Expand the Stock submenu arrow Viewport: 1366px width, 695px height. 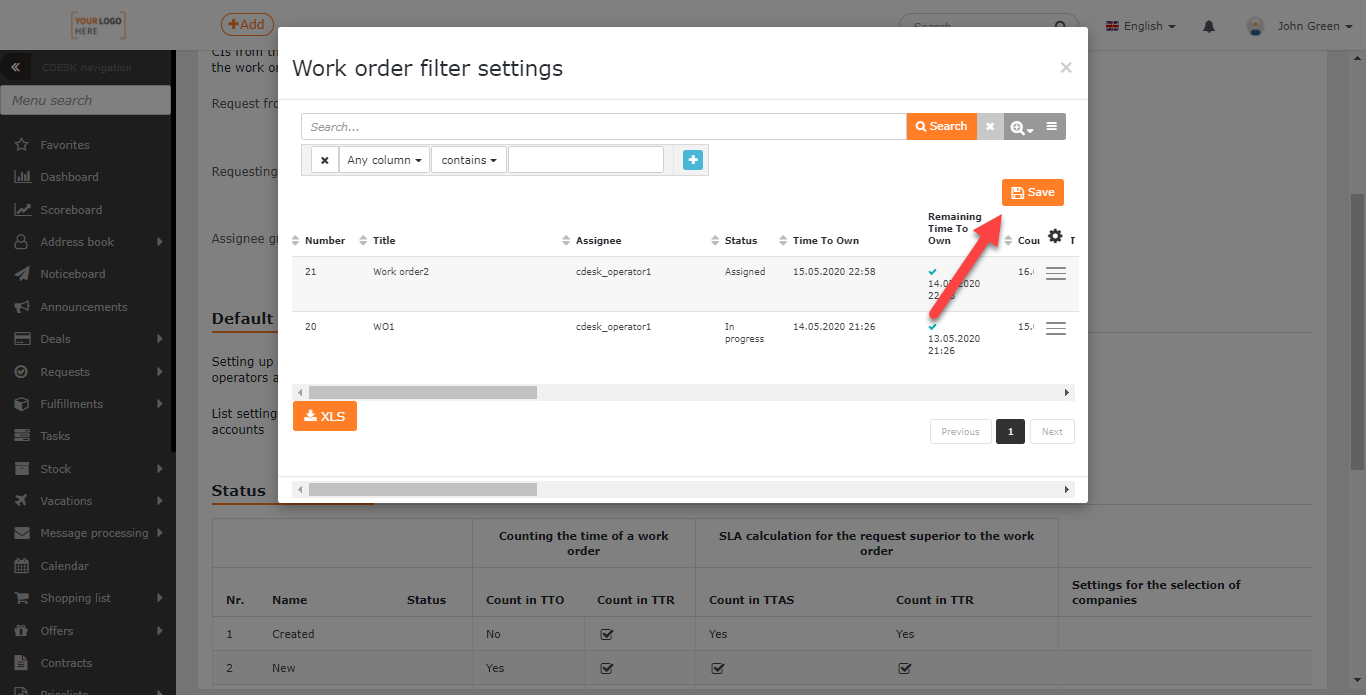point(160,469)
